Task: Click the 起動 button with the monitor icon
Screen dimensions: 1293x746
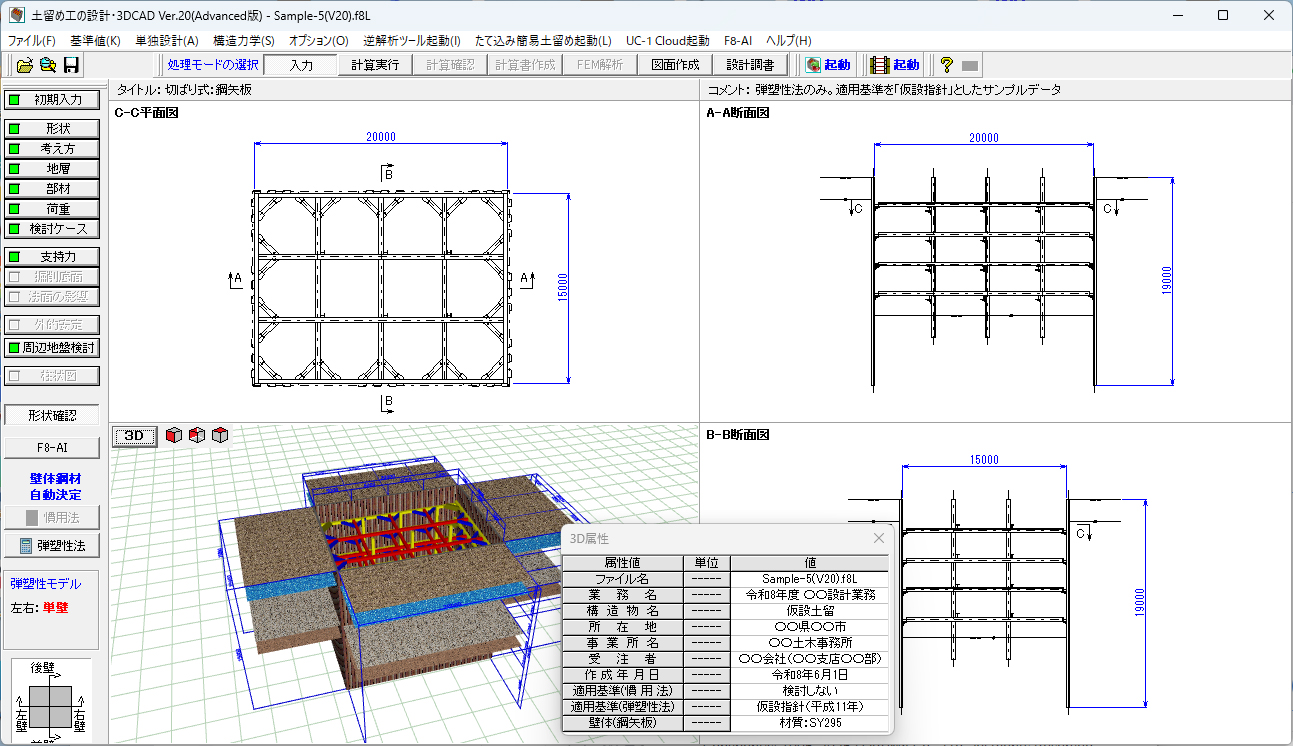Action: (828, 65)
